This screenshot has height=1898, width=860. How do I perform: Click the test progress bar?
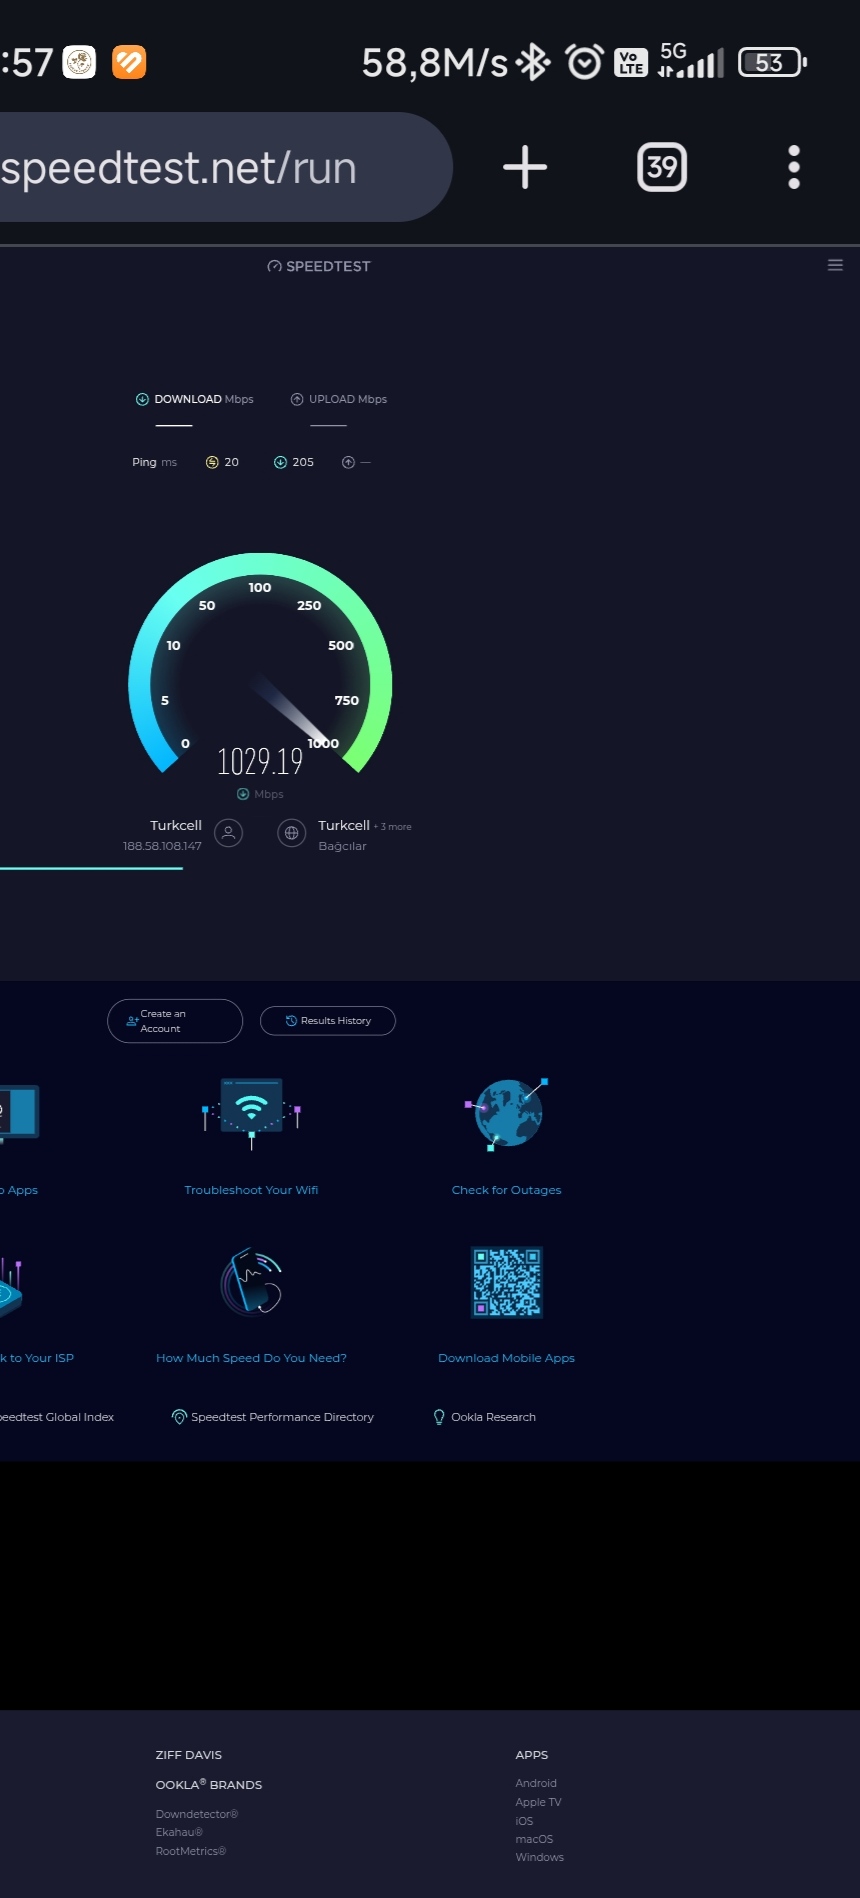(91, 868)
